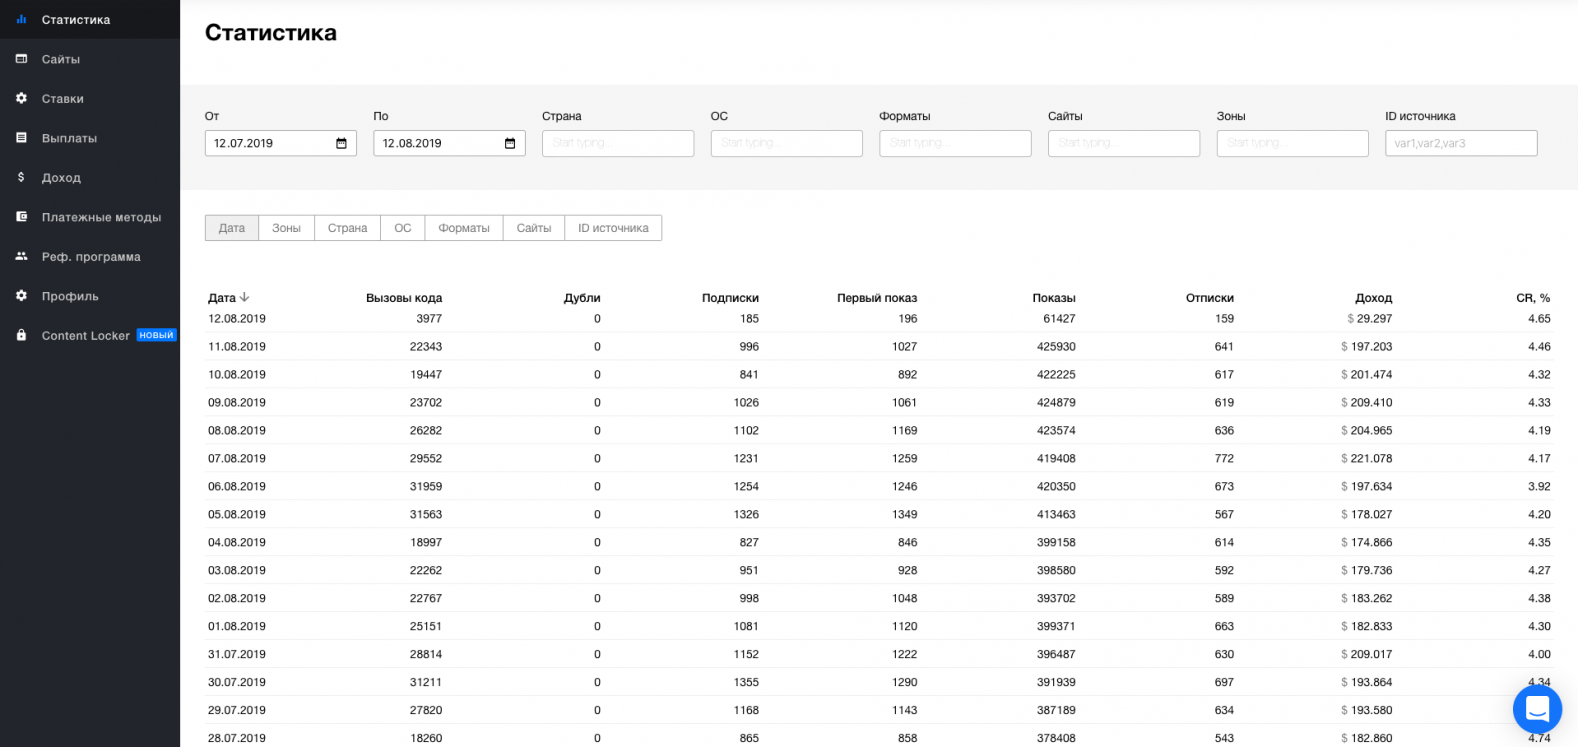Screen dimensions: 1578x747
Task: Open Реф. программа section
Action: coord(91,257)
